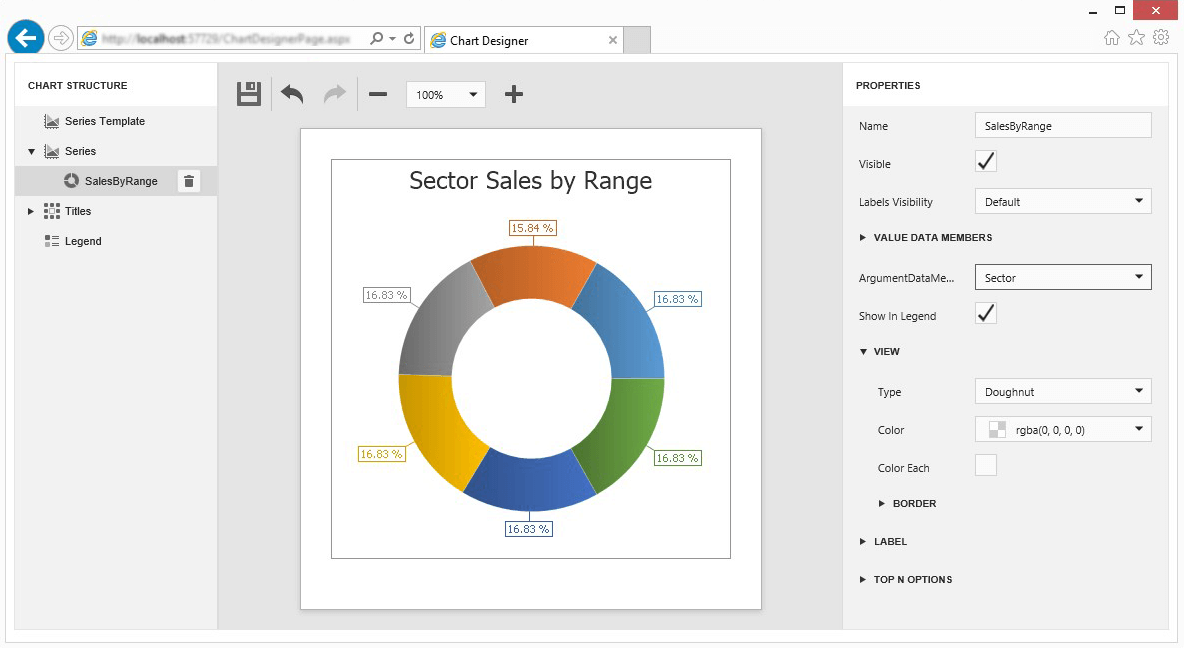1184x648 pixels.
Task: Refresh the page in address bar
Action: coord(409,39)
